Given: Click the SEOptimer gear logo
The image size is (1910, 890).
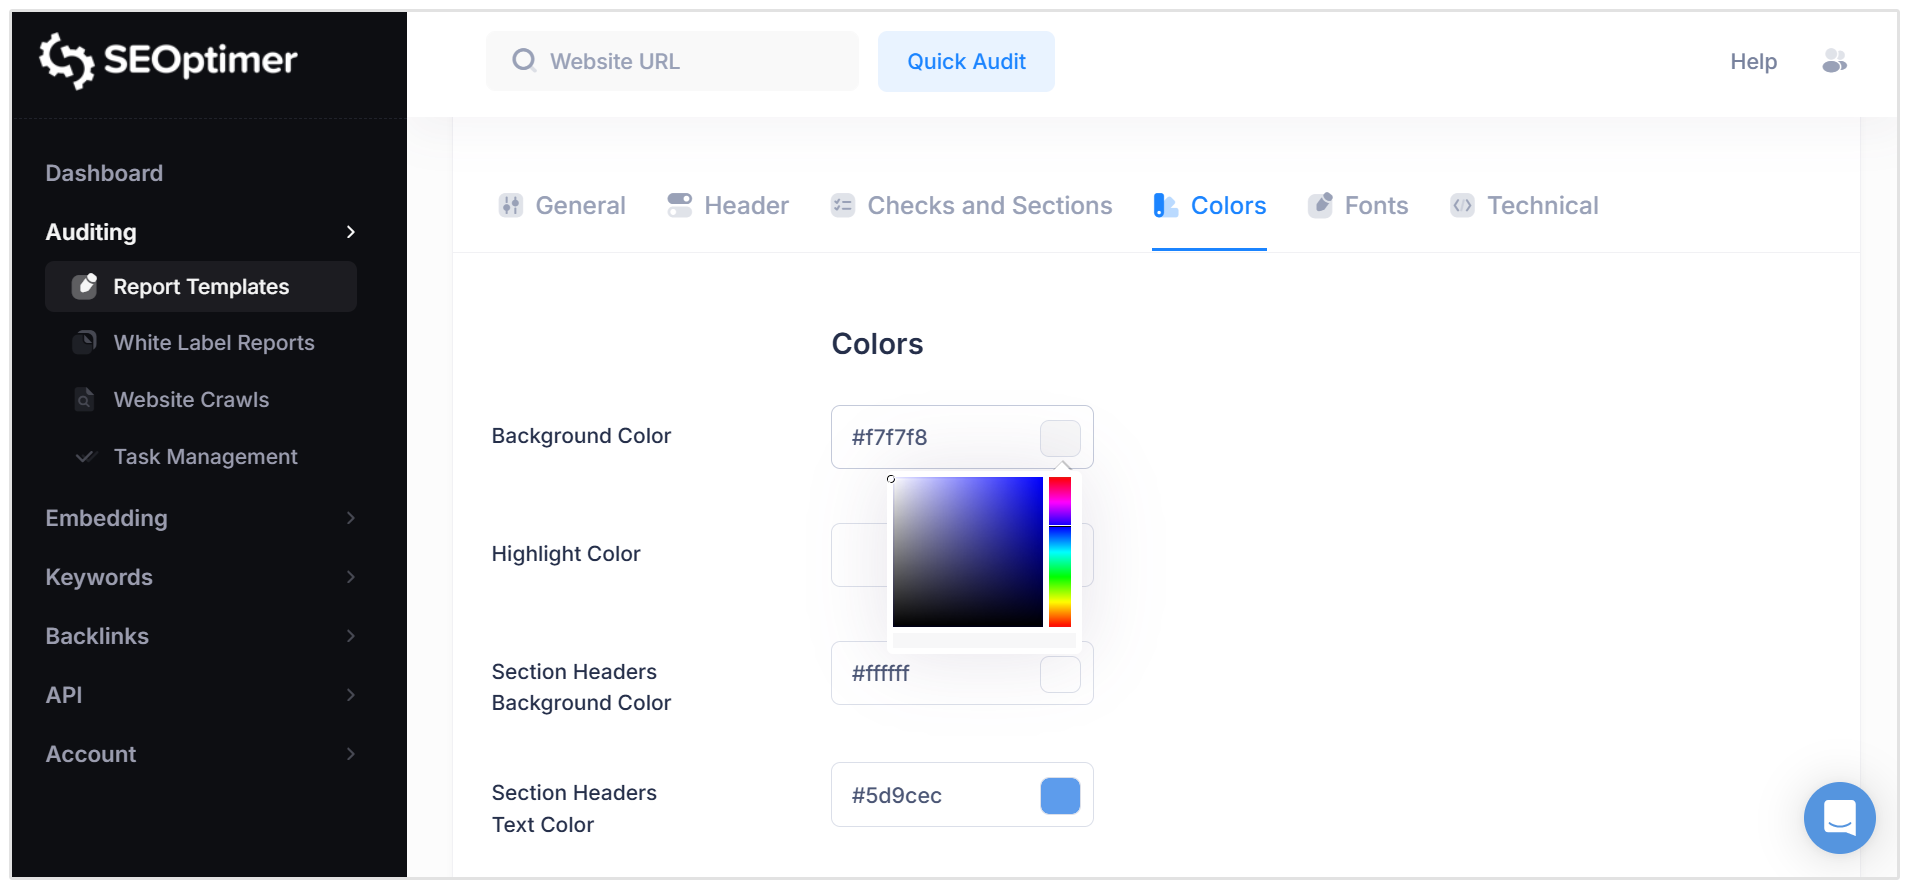Looking at the screenshot, I should (x=65, y=60).
